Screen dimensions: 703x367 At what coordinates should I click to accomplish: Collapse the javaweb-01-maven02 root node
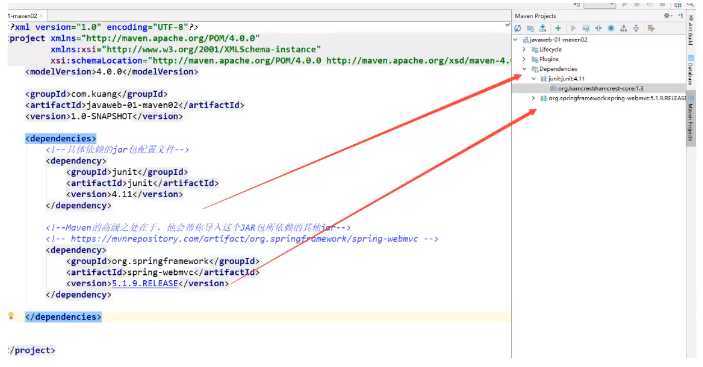[515, 39]
